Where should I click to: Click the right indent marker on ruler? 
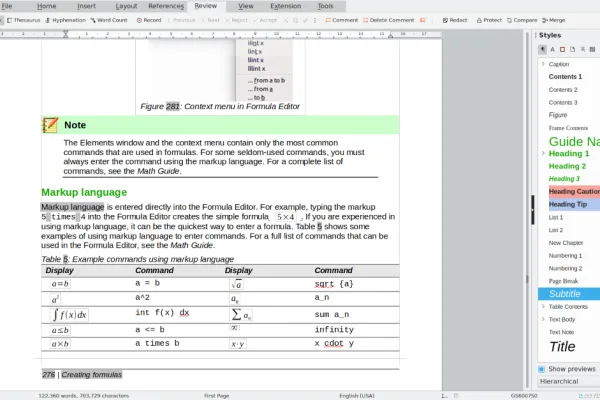coord(390,36)
